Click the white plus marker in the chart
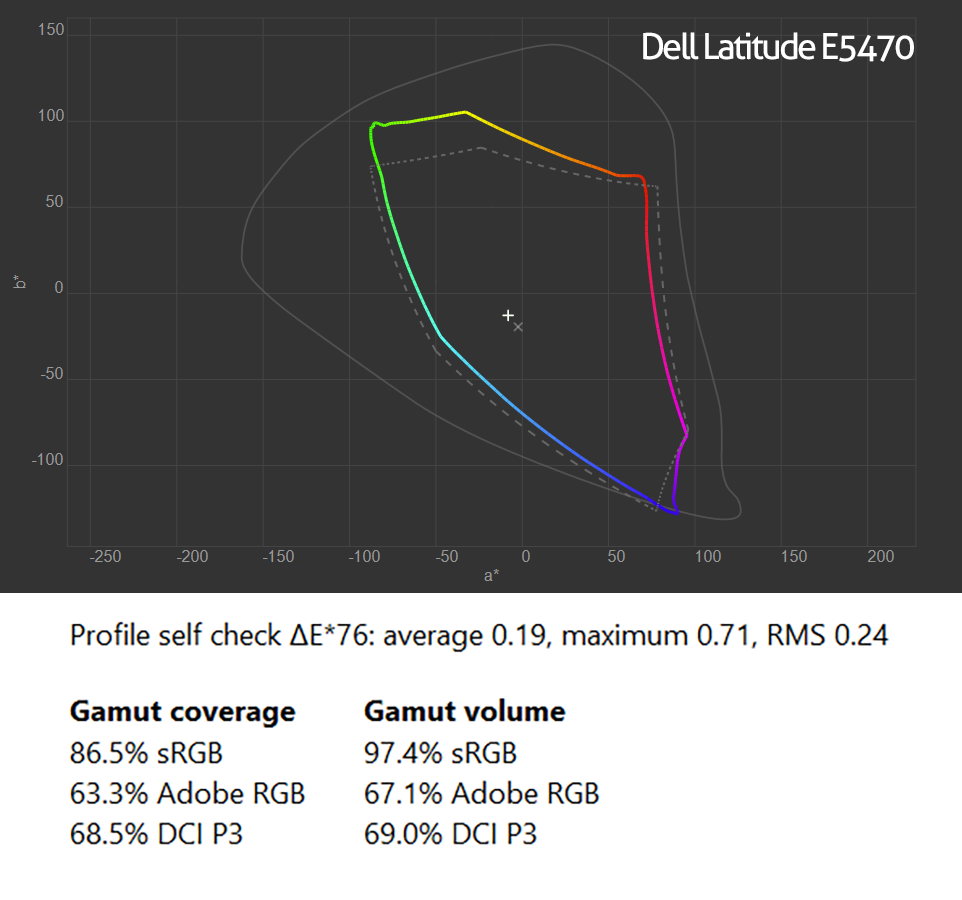 coord(508,315)
